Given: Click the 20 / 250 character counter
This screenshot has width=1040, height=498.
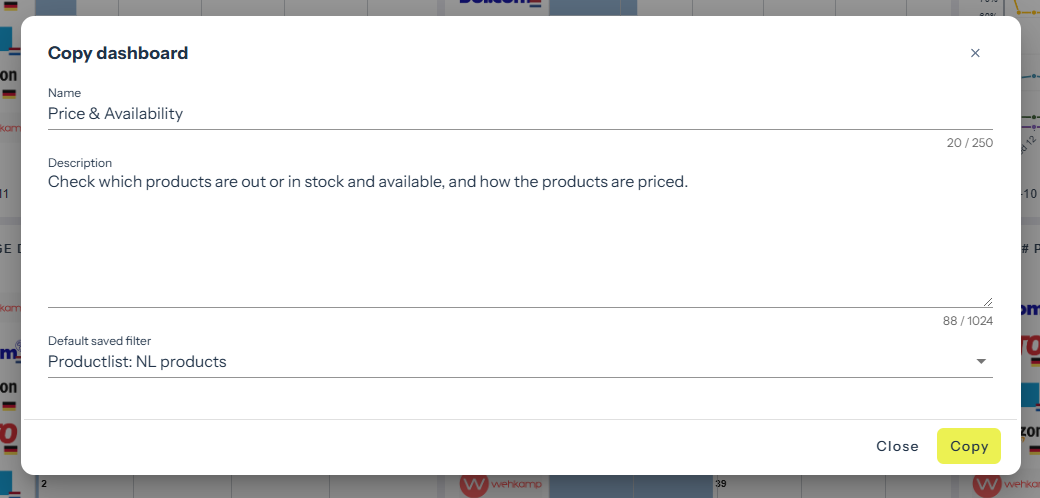Looking at the screenshot, I should [x=969, y=143].
